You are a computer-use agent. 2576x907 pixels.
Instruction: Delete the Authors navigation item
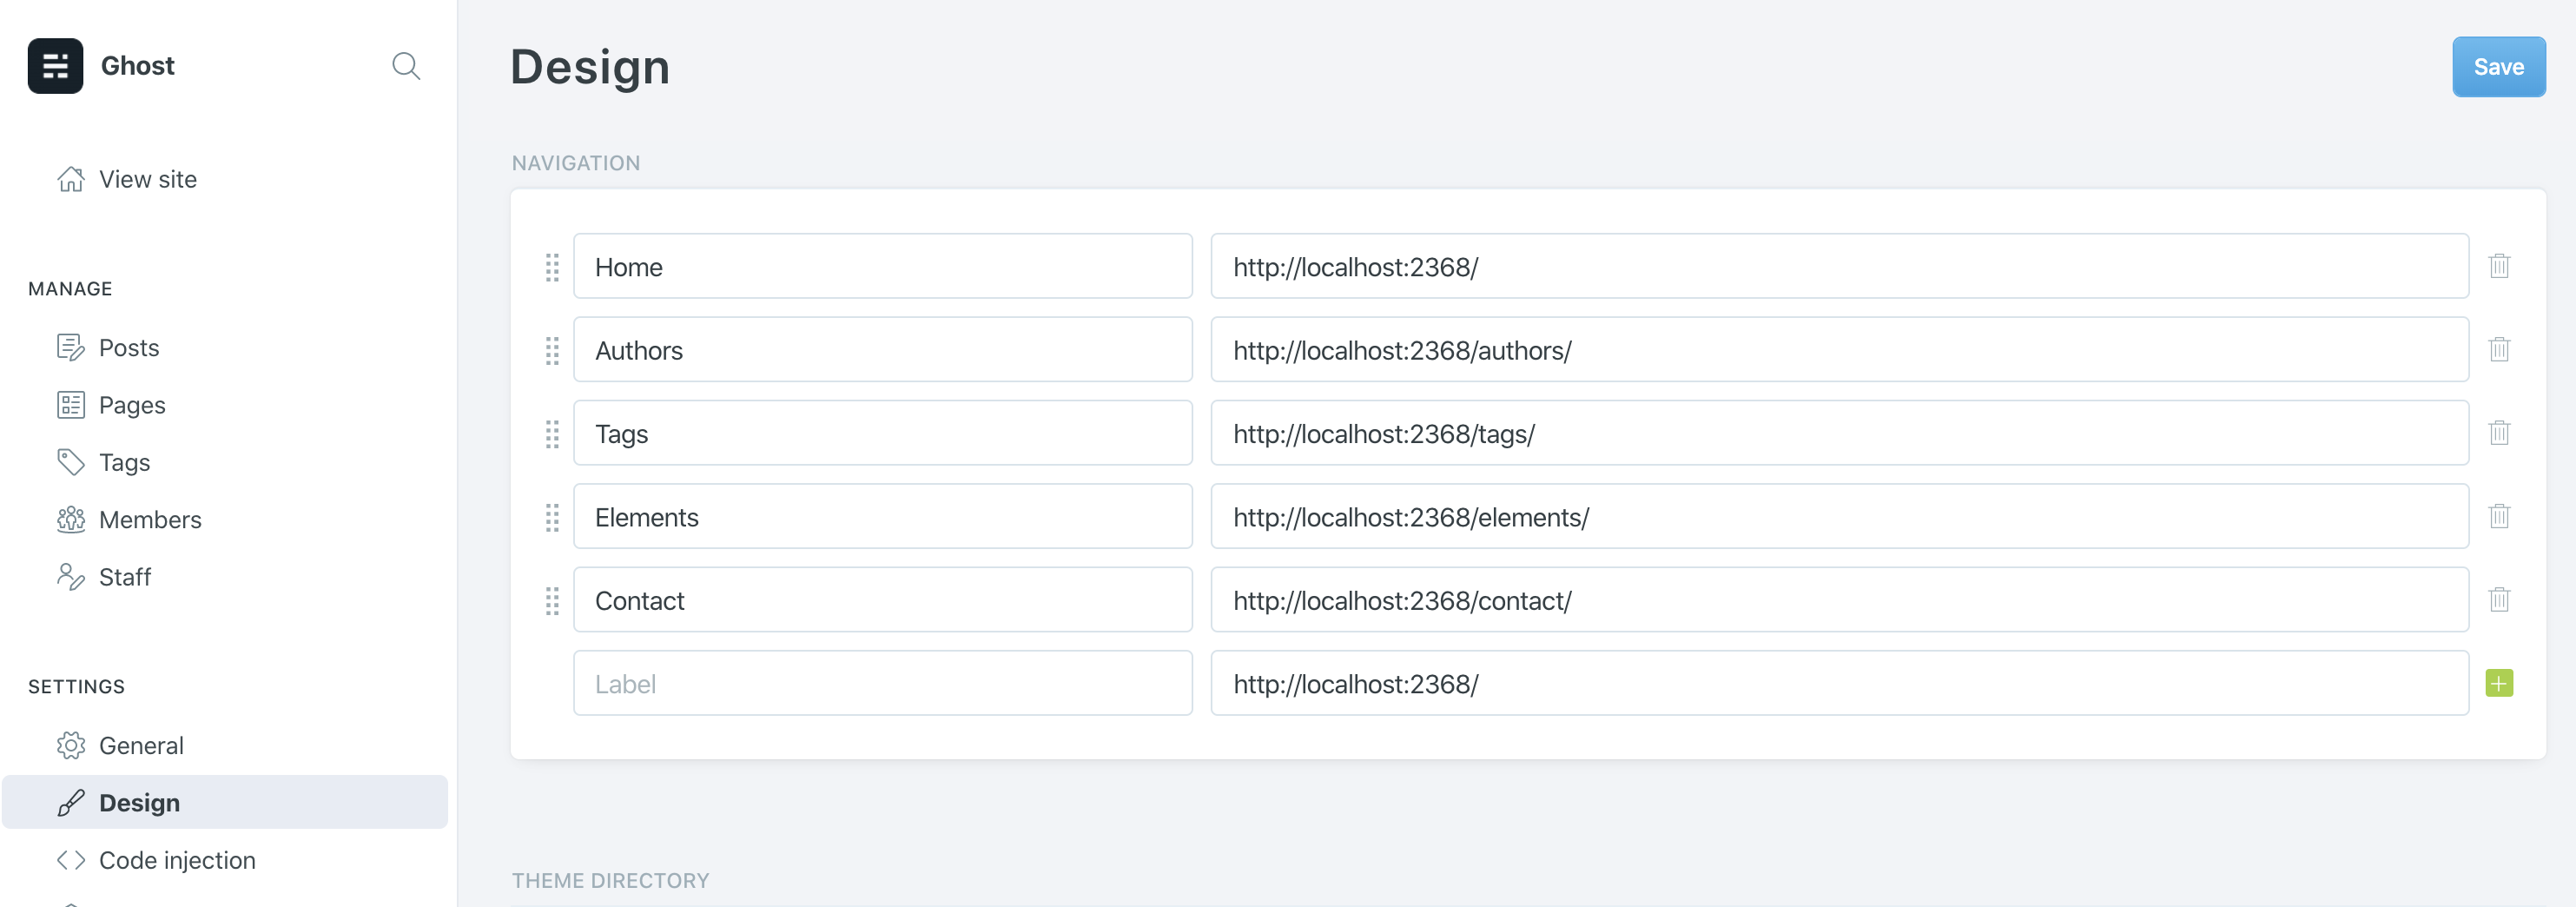coord(2498,350)
